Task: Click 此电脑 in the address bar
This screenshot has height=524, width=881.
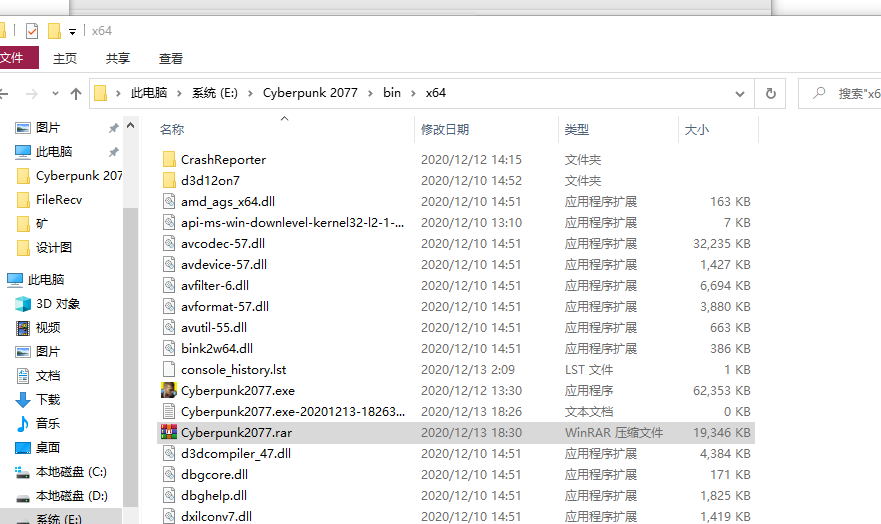Action: (x=149, y=93)
